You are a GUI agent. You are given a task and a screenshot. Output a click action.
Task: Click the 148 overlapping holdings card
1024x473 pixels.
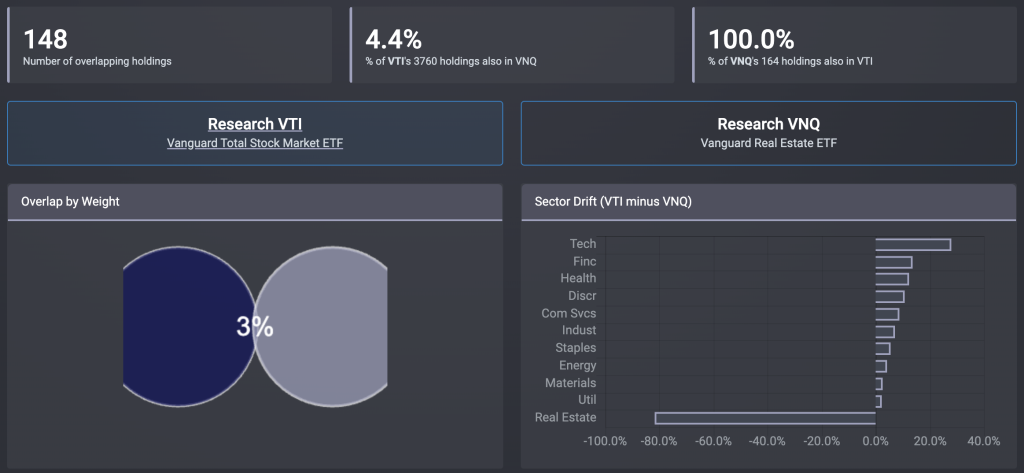pos(170,45)
